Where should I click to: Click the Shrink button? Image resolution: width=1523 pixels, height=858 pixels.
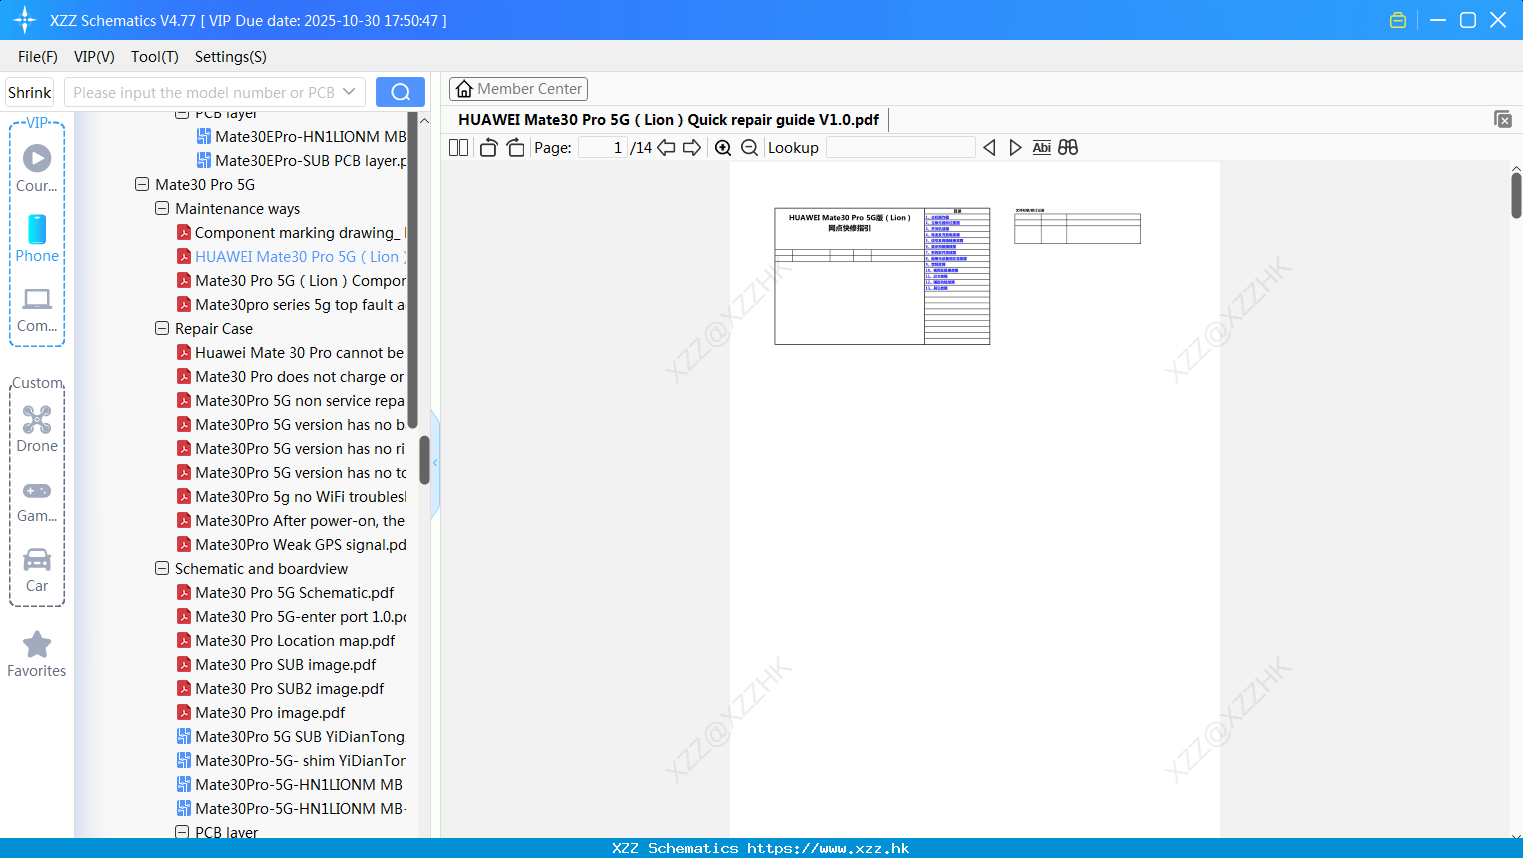point(29,92)
